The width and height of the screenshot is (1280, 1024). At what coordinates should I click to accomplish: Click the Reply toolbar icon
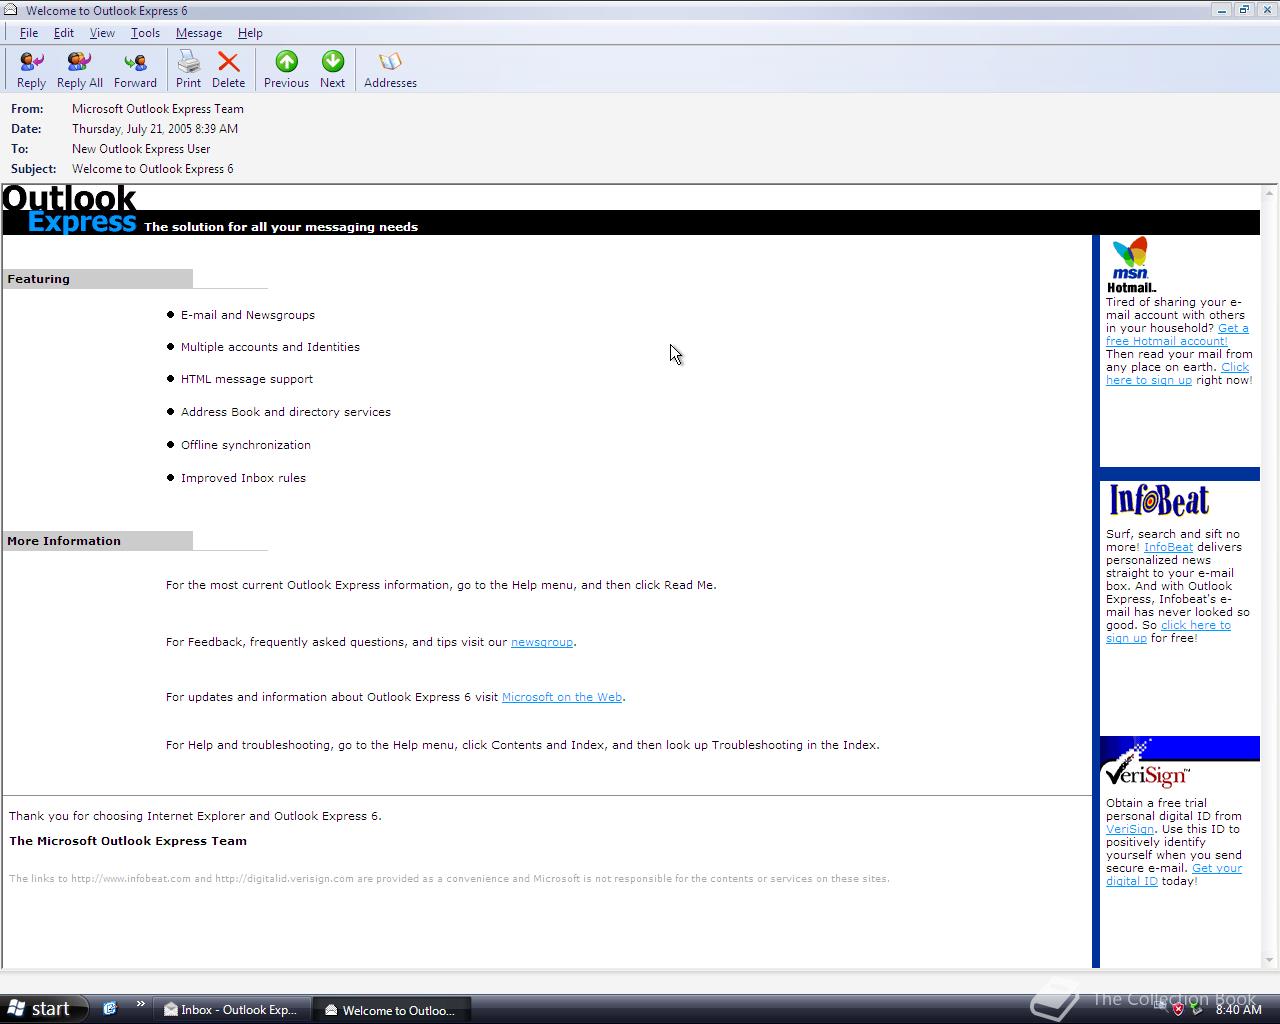tap(31, 71)
